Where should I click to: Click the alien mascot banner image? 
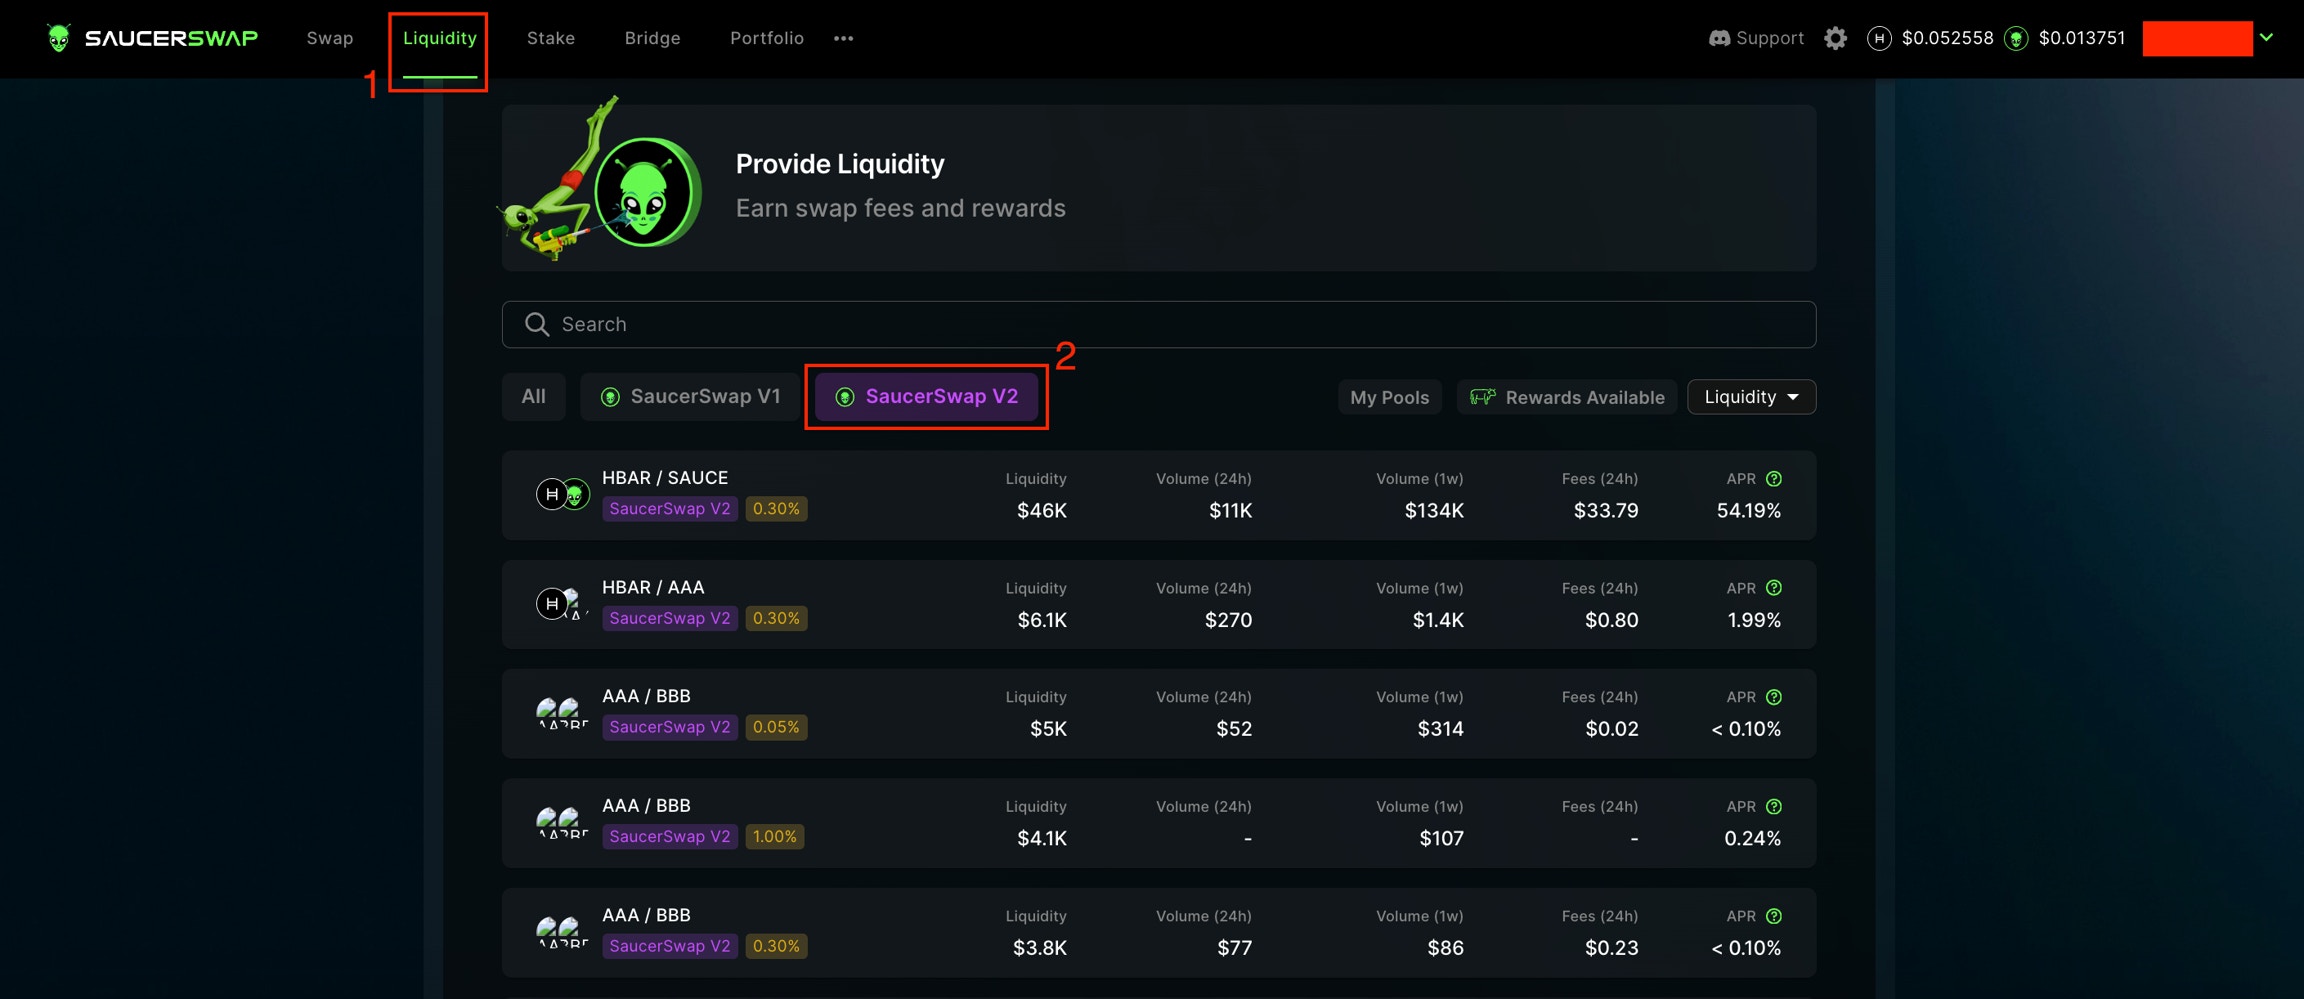coord(600,178)
